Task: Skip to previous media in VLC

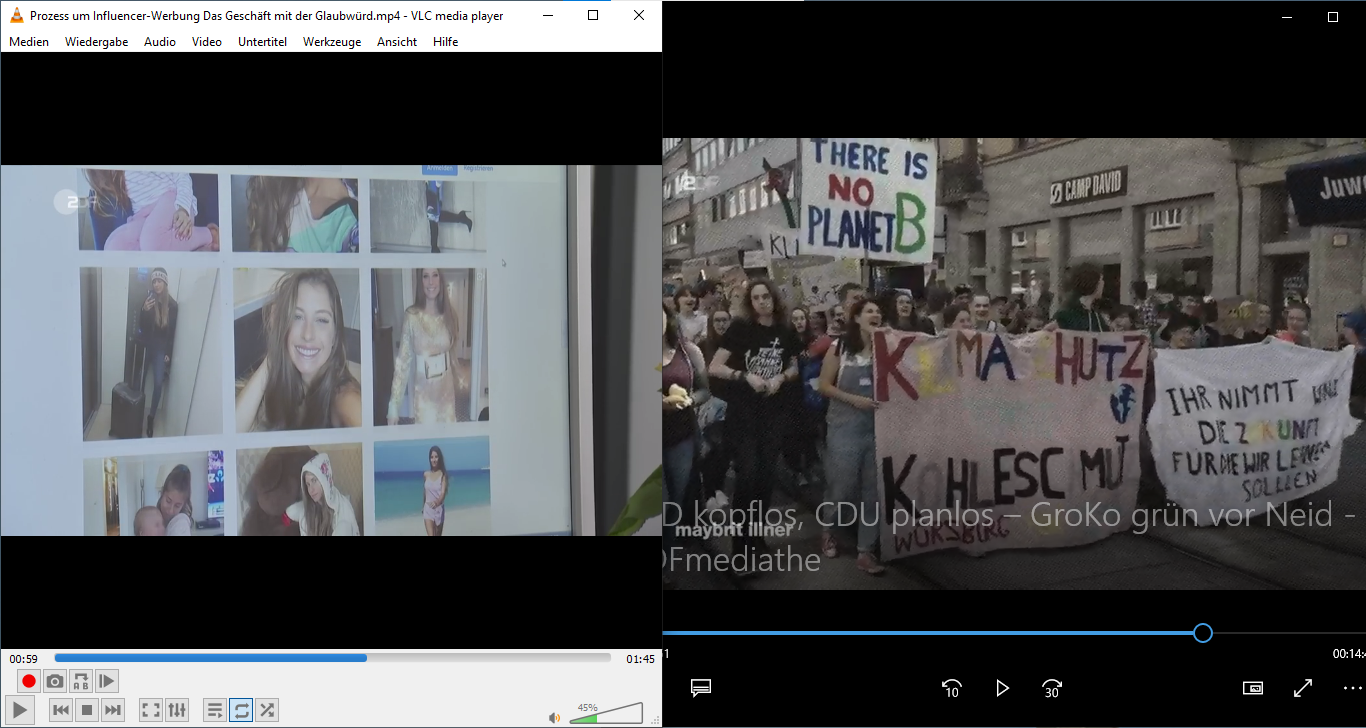Action: tap(61, 710)
